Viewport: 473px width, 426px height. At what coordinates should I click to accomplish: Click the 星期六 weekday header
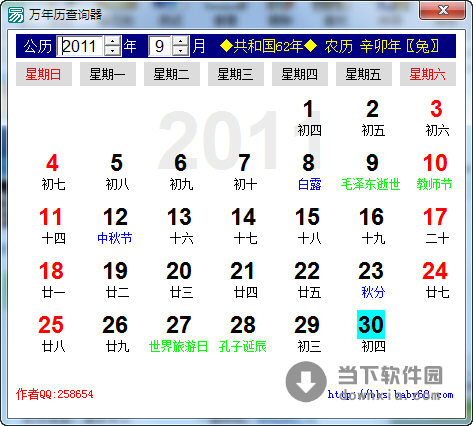pyautogui.click(x=428, y=74)
